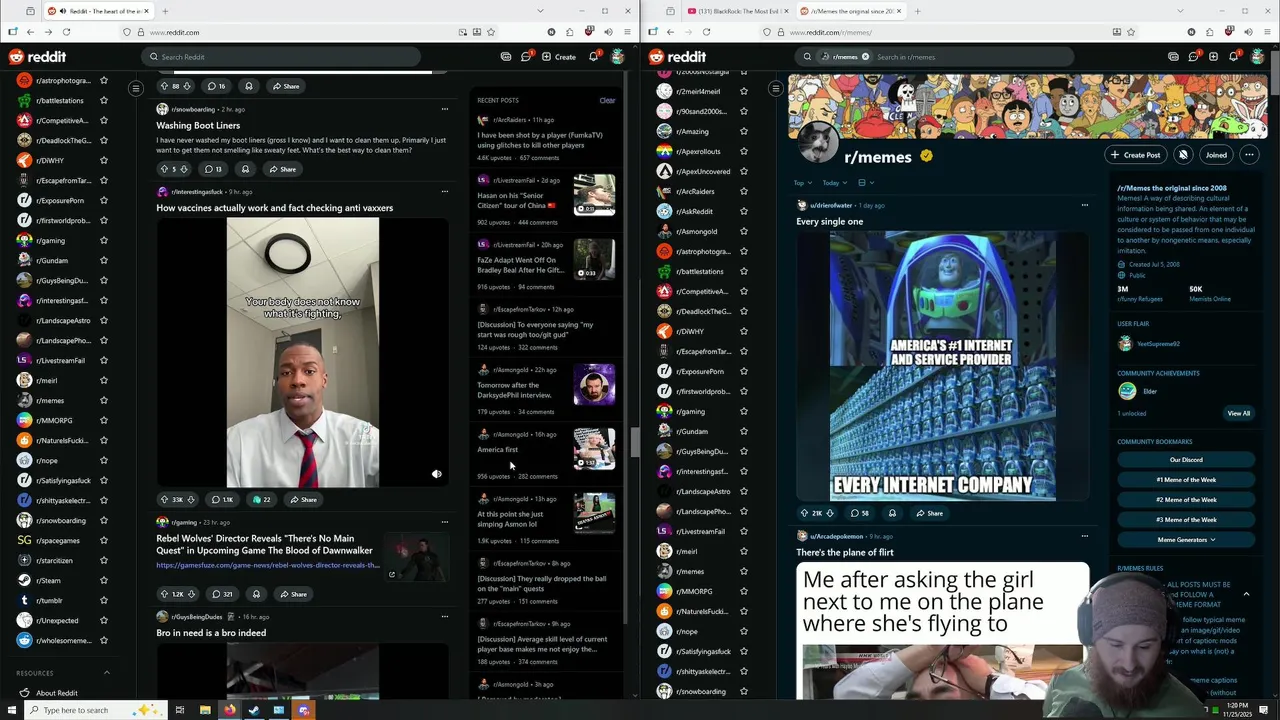Open r/snowboarding in left sidebar
This screenshot has width=1280, height=720.
click(60, 520)
